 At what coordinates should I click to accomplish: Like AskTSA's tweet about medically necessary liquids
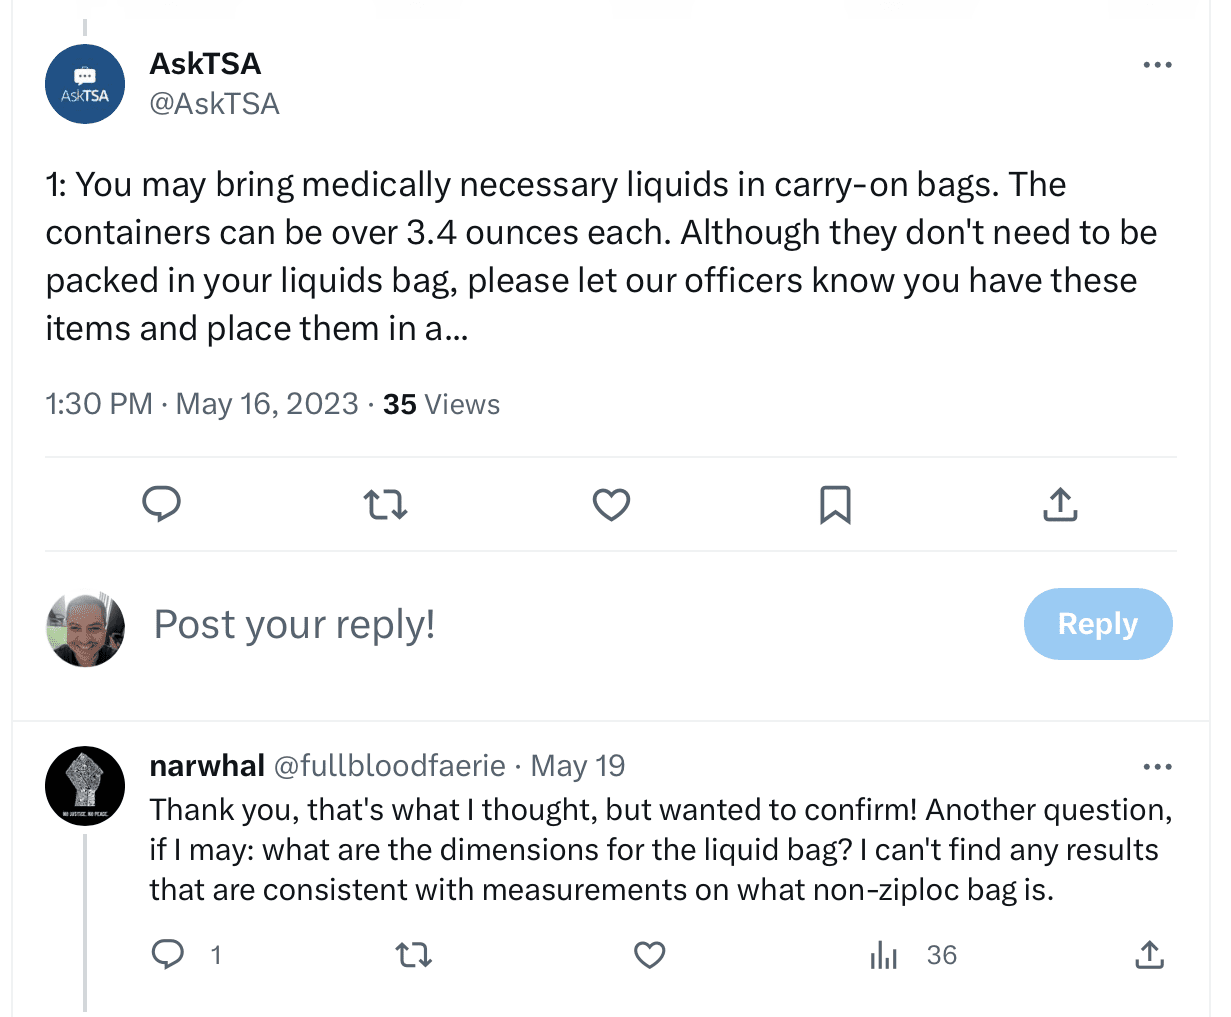611,505
